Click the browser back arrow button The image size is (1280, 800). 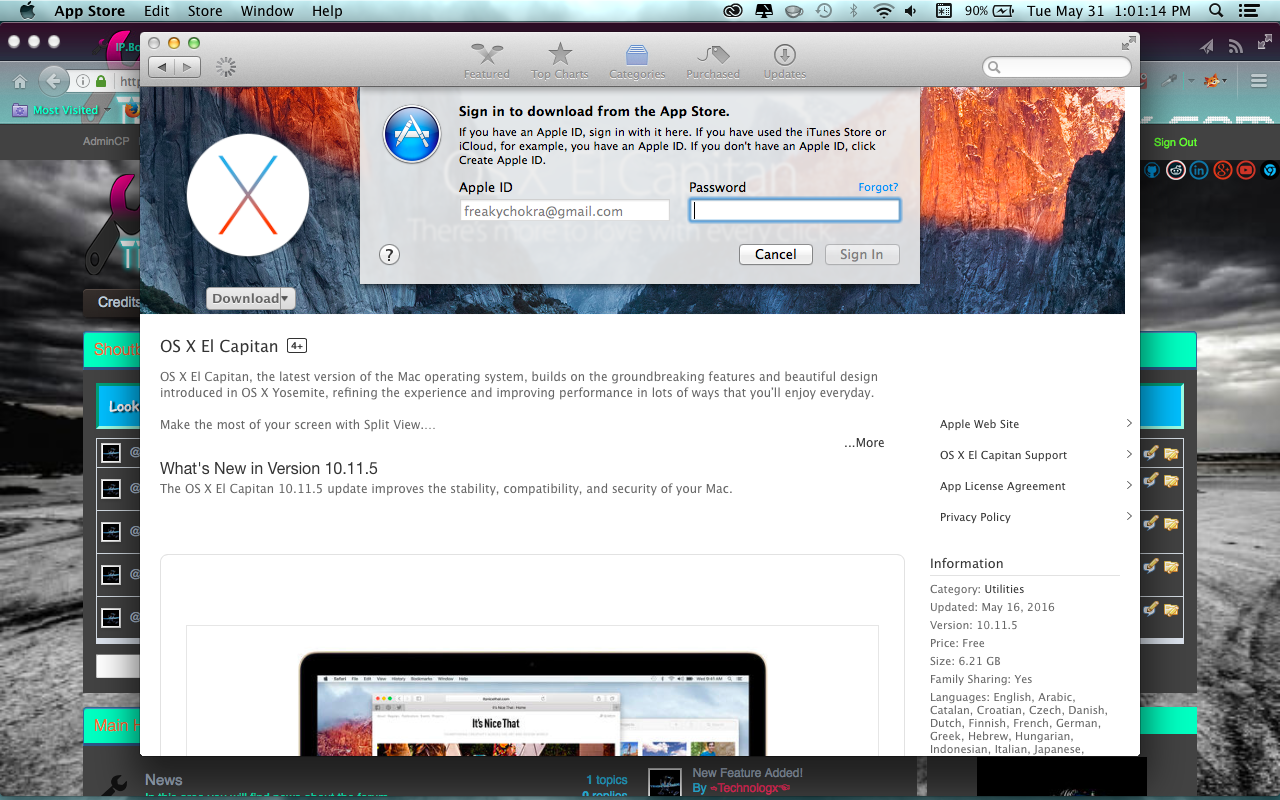tap(53, 81)
